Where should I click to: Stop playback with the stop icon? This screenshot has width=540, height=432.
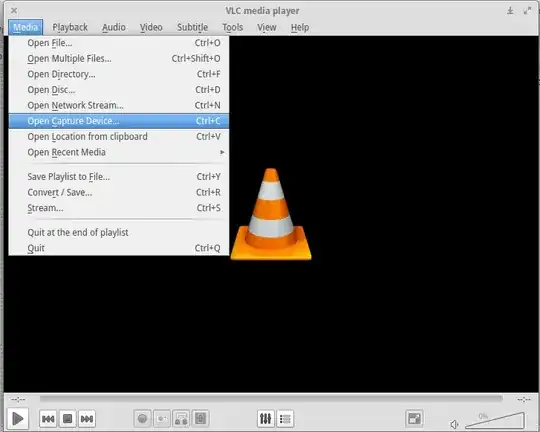(68, 419)
